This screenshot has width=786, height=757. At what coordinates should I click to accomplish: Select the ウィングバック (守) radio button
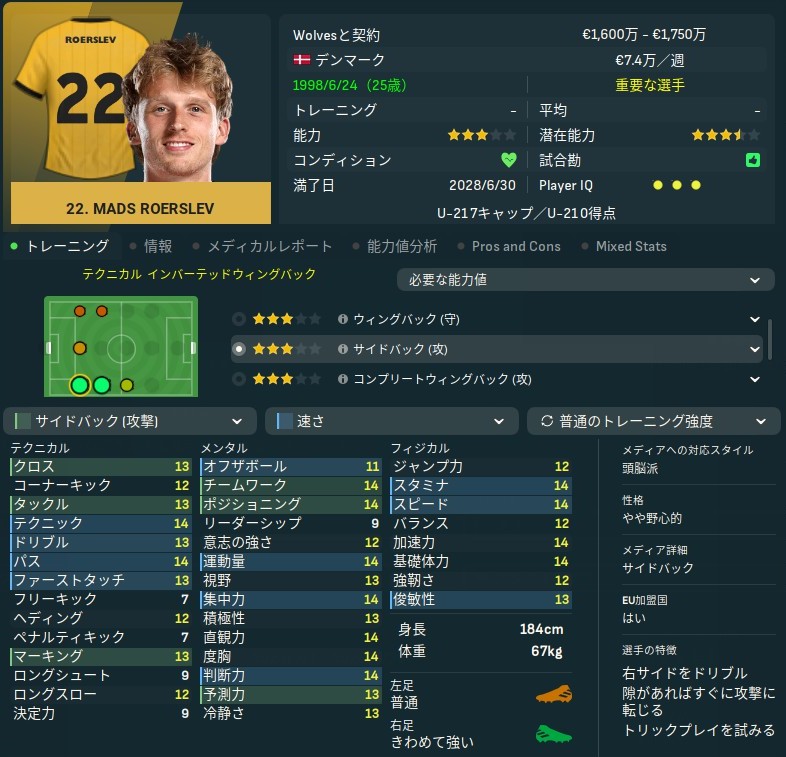[239, 319]
